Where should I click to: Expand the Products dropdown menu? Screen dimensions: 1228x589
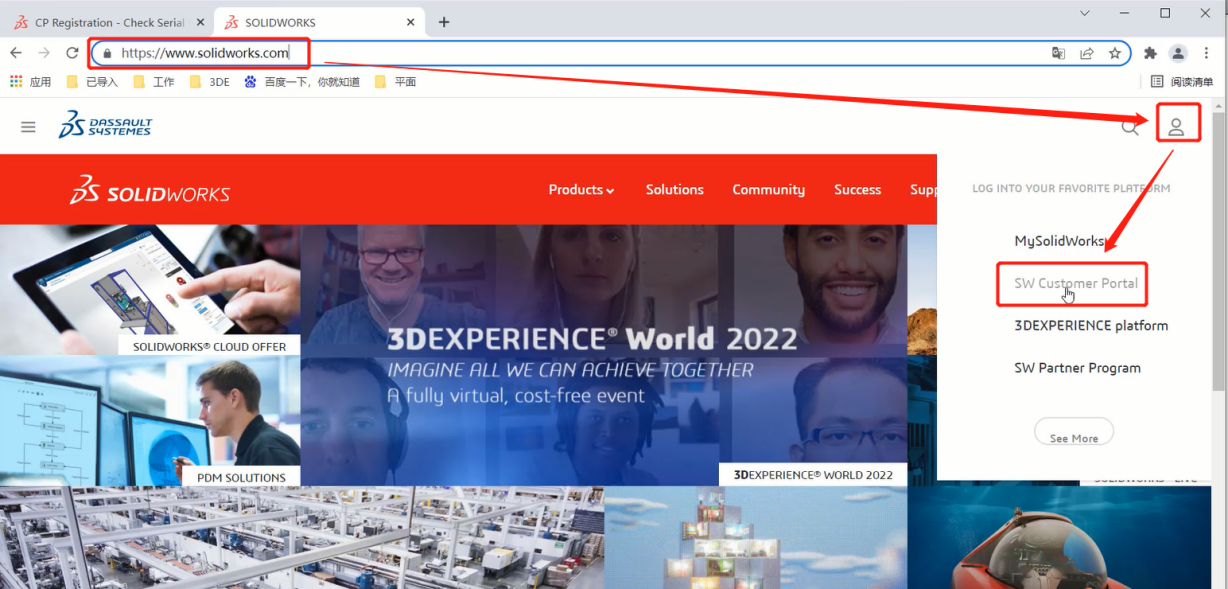[x=581, y=190]
